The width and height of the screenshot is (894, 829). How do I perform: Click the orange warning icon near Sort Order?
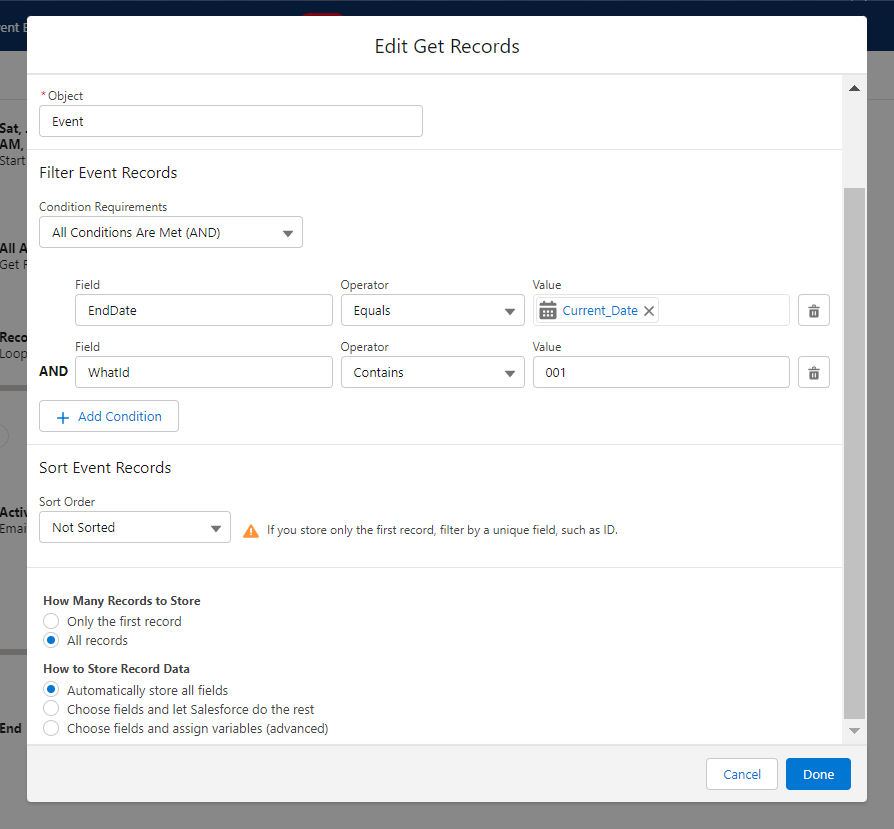click(250, 530)
